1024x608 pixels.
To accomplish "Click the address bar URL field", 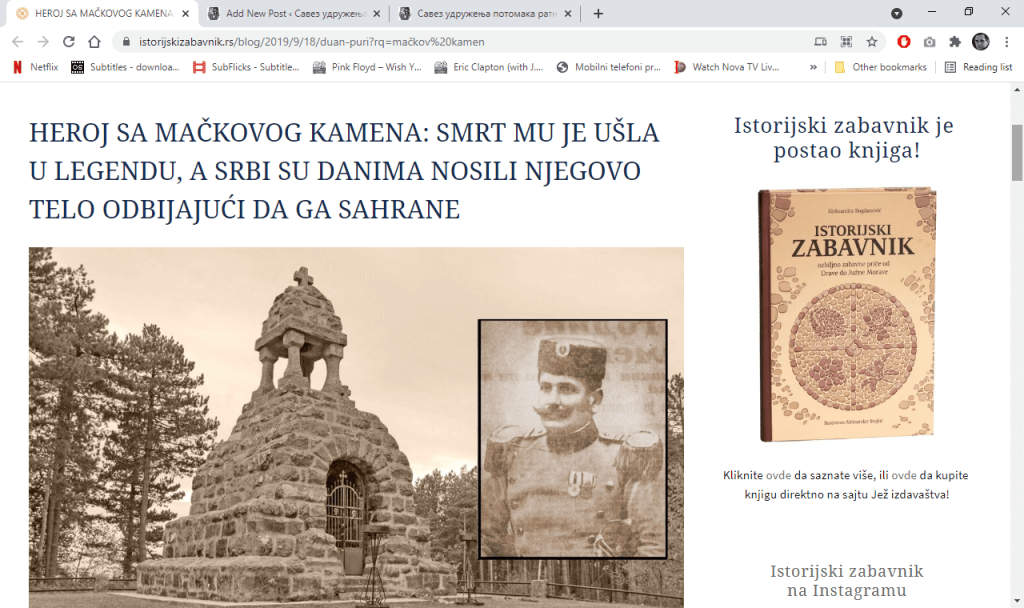I will (450, 42).
